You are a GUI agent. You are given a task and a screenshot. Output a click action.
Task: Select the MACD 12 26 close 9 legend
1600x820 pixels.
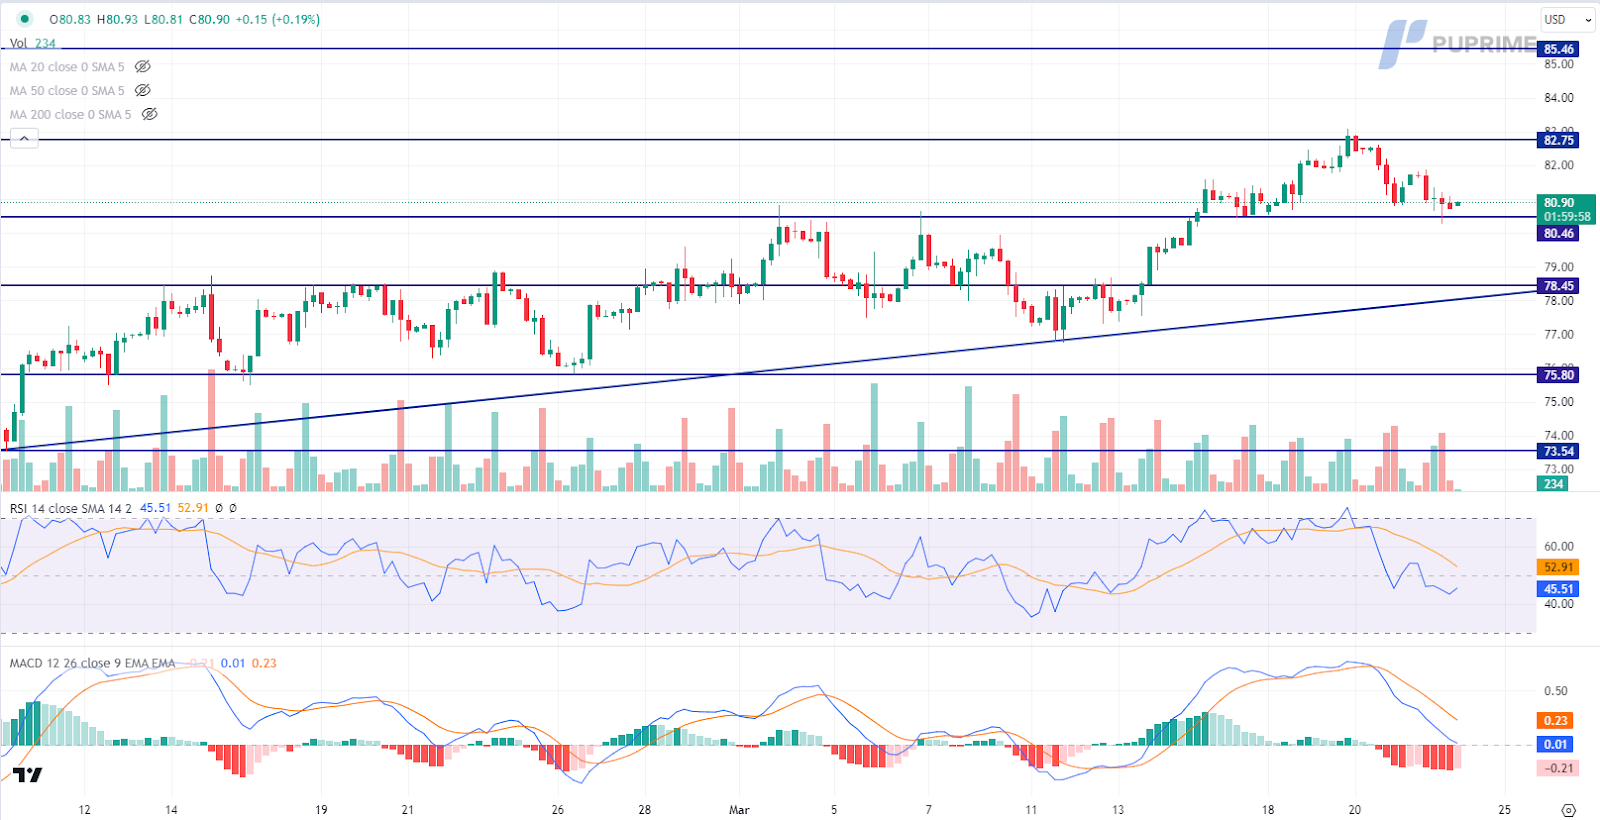coord(92,663)
